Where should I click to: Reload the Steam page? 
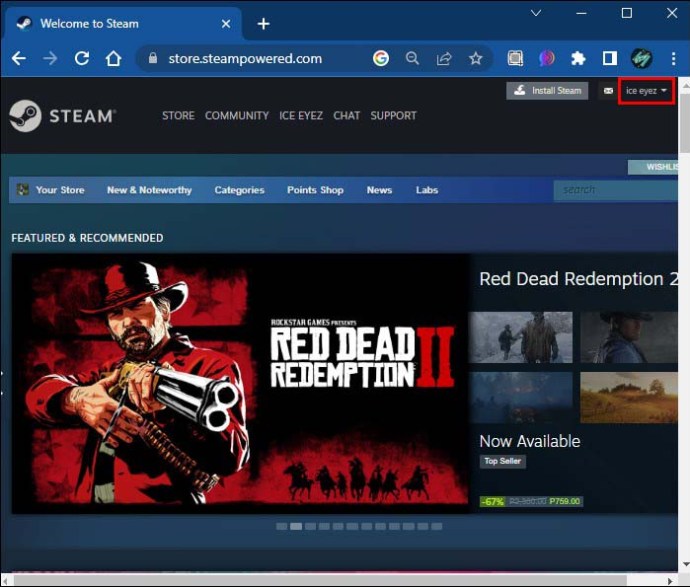click(x=82, y=58)
